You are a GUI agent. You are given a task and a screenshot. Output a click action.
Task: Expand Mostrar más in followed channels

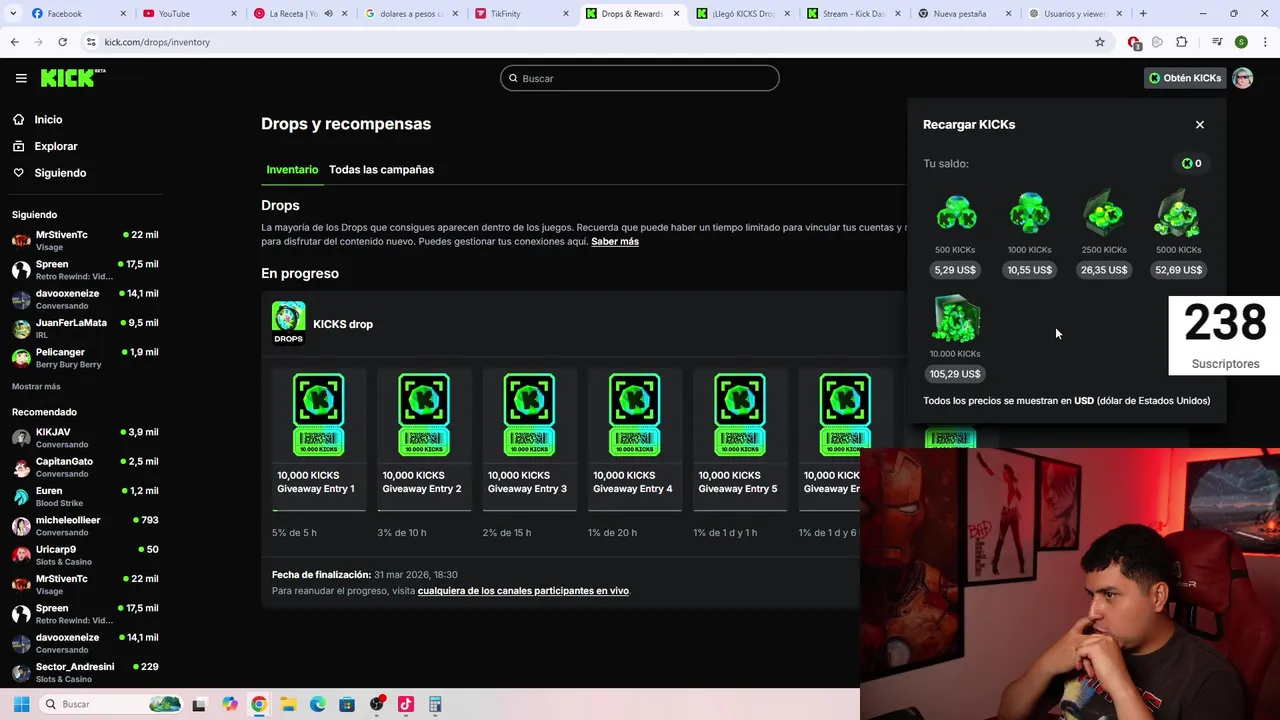36,387
